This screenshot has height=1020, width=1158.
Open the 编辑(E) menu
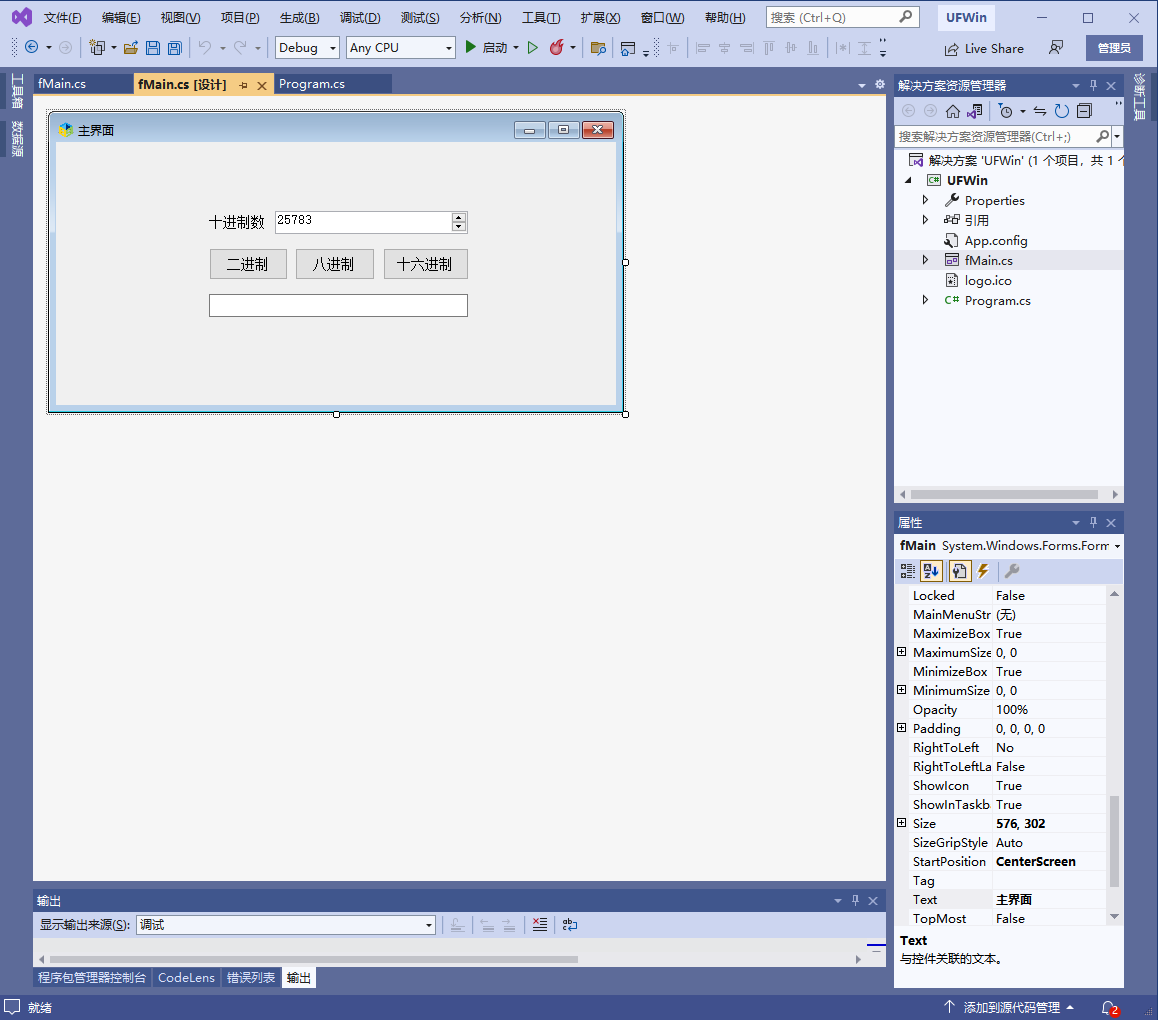(x=121, y=18)
